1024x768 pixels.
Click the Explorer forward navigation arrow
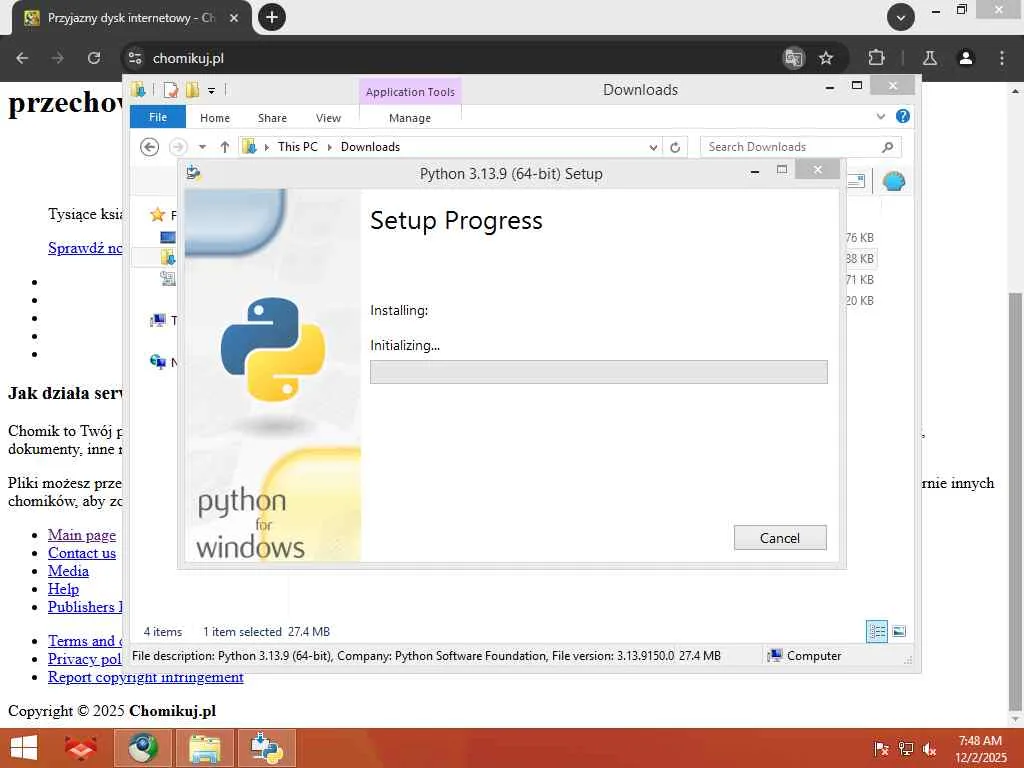click(178, 147)
